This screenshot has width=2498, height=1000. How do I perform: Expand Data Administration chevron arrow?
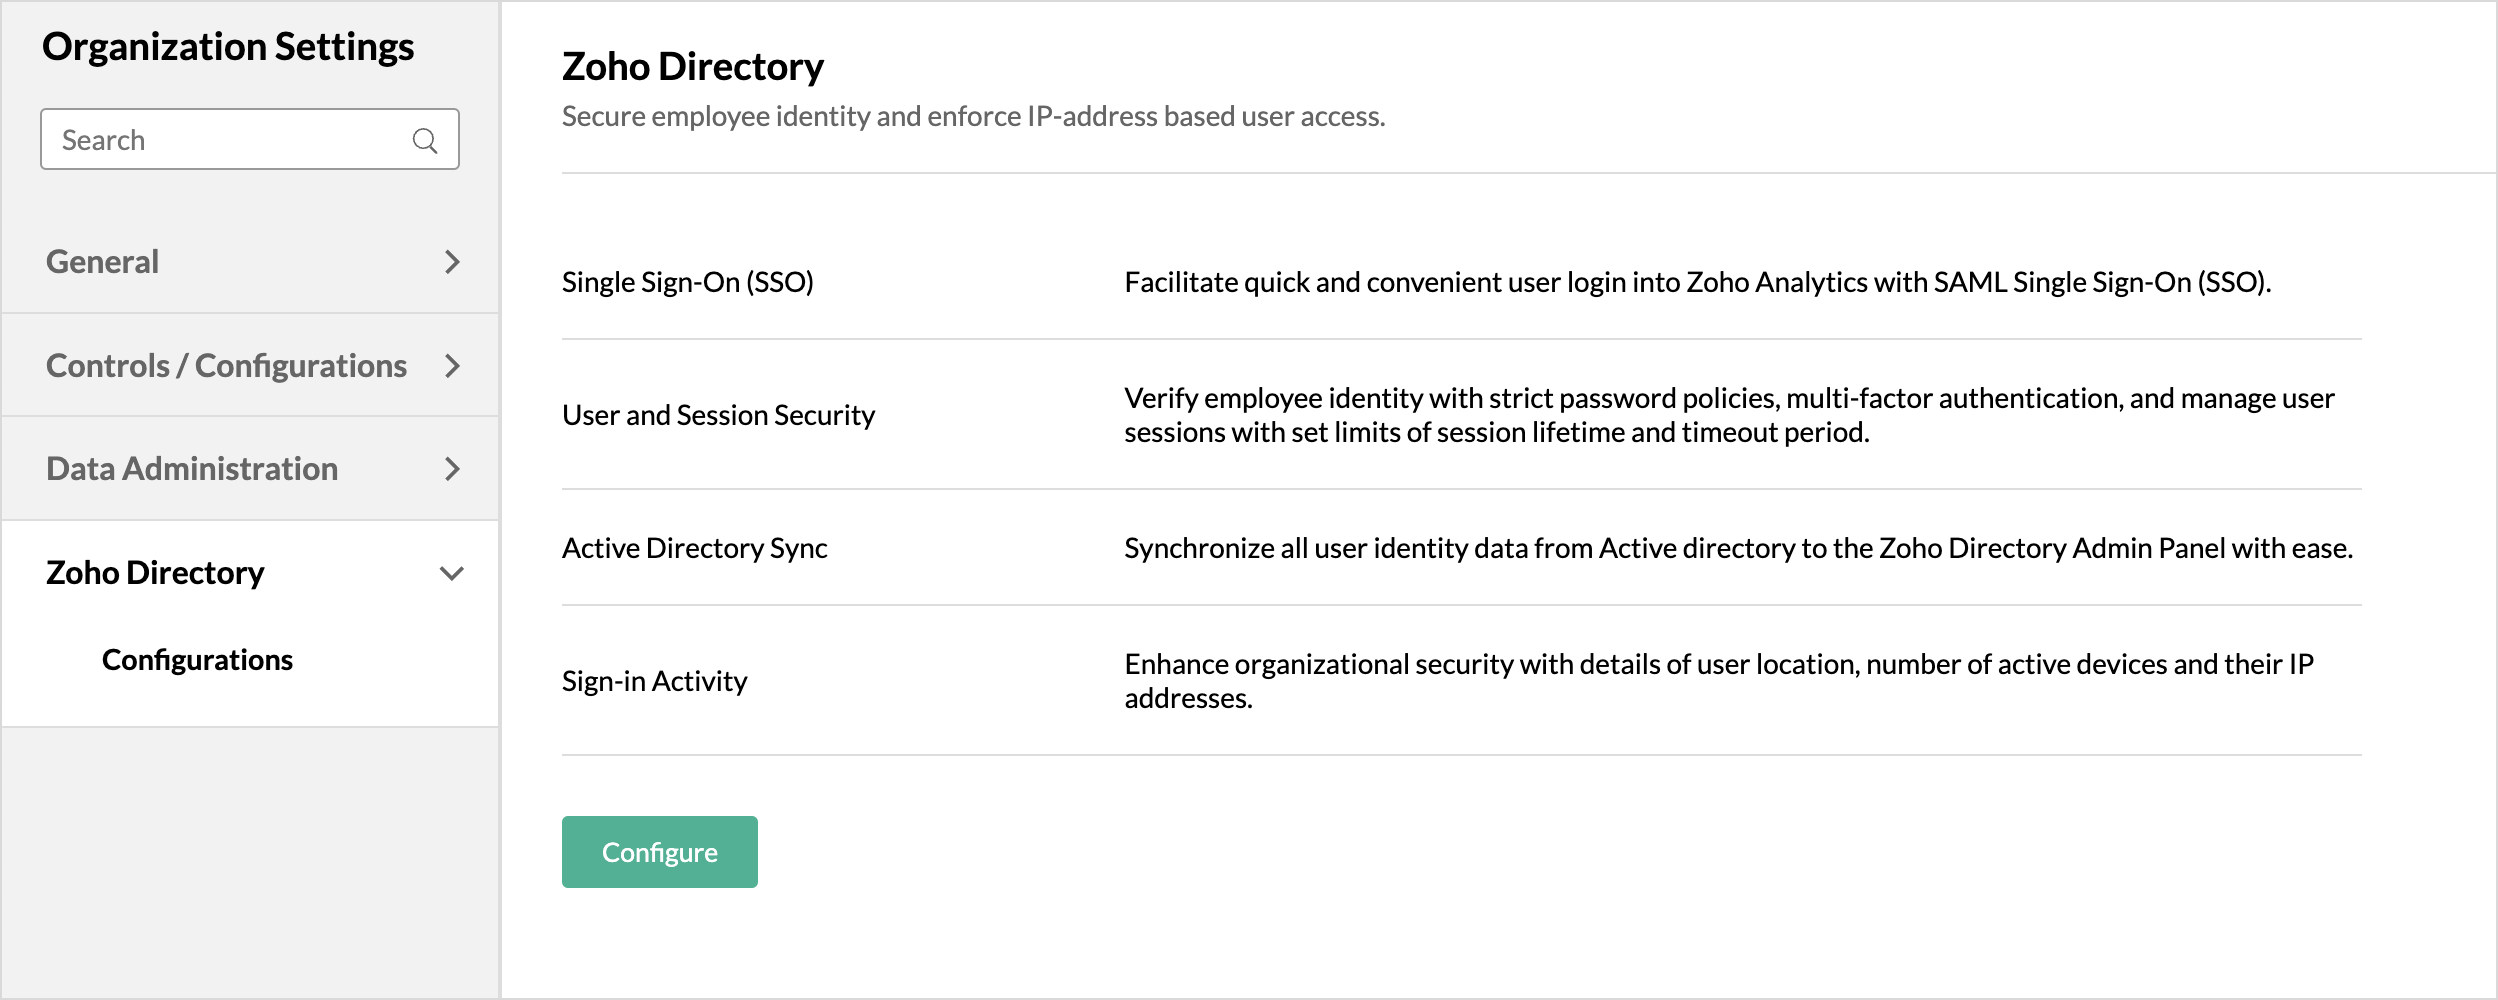452,469
